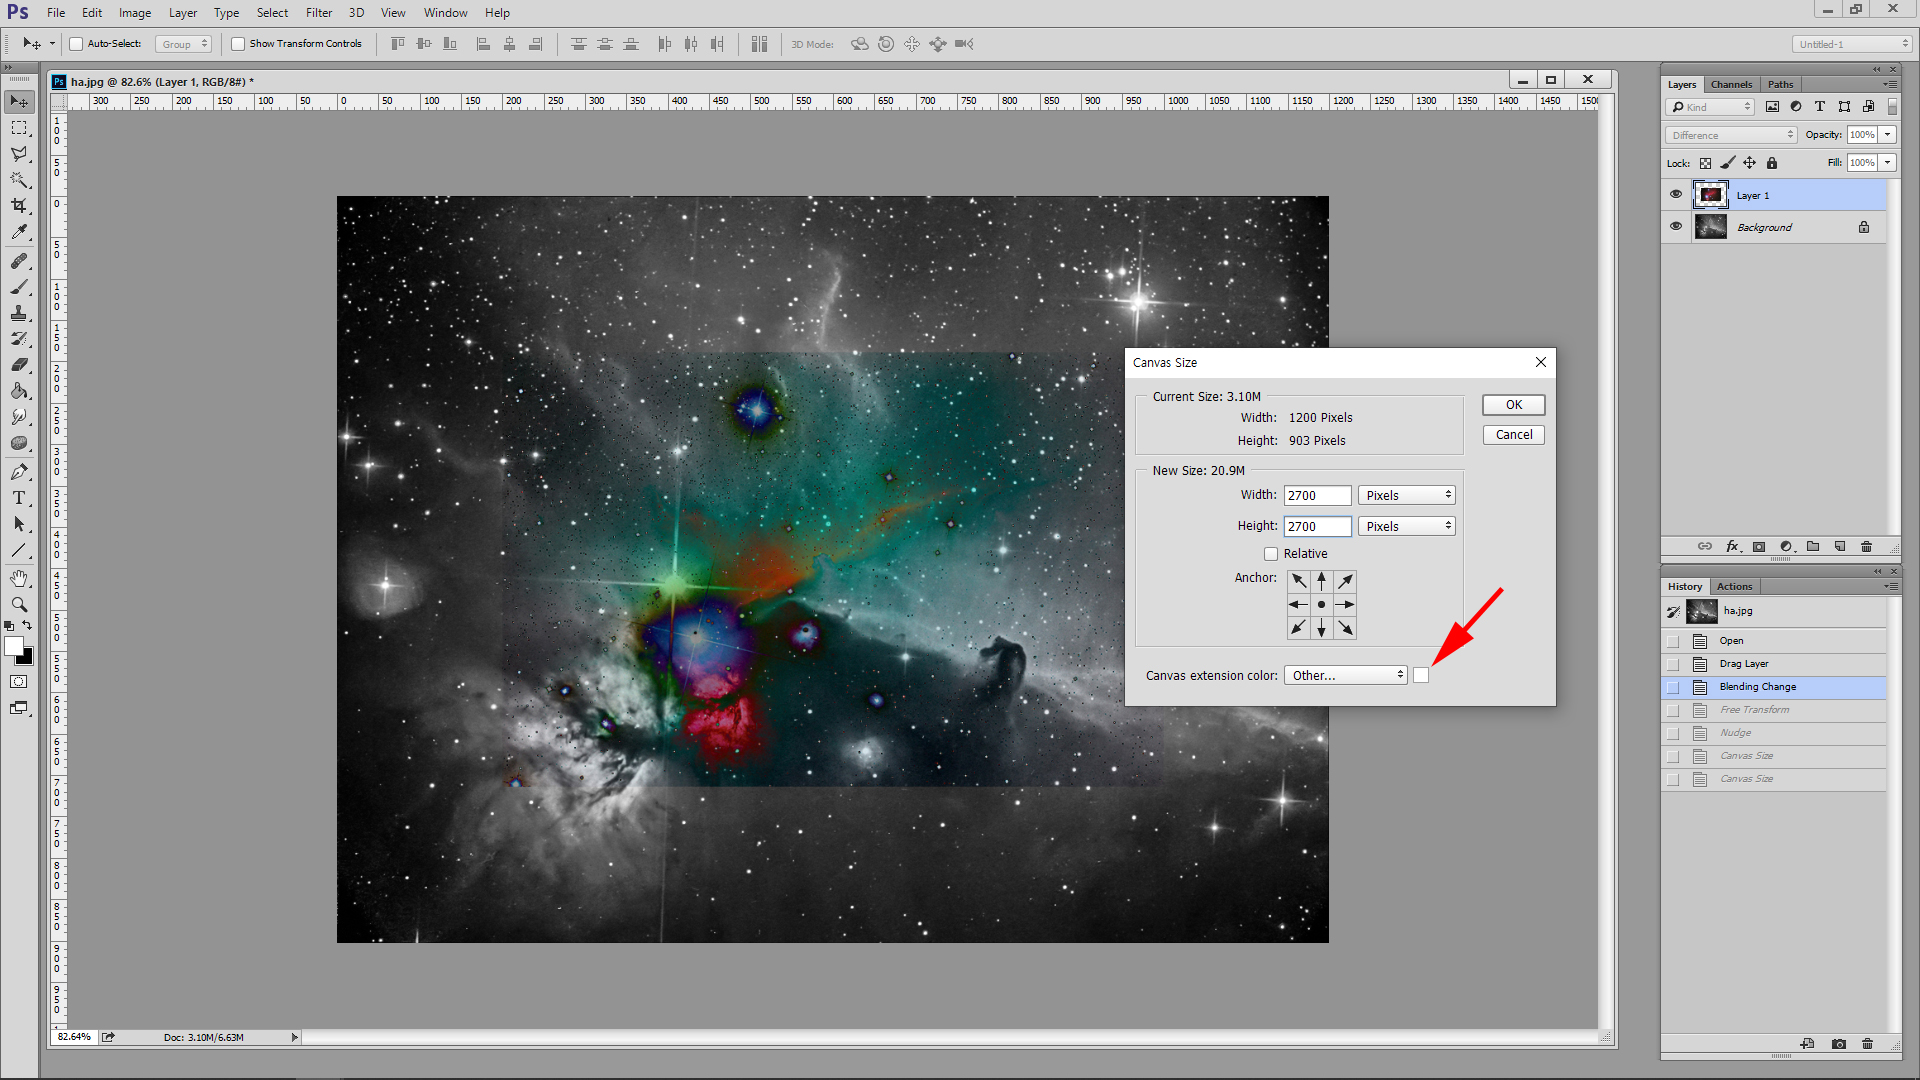Toggle history brush source for Blending Change

(x=1673, y=687)
